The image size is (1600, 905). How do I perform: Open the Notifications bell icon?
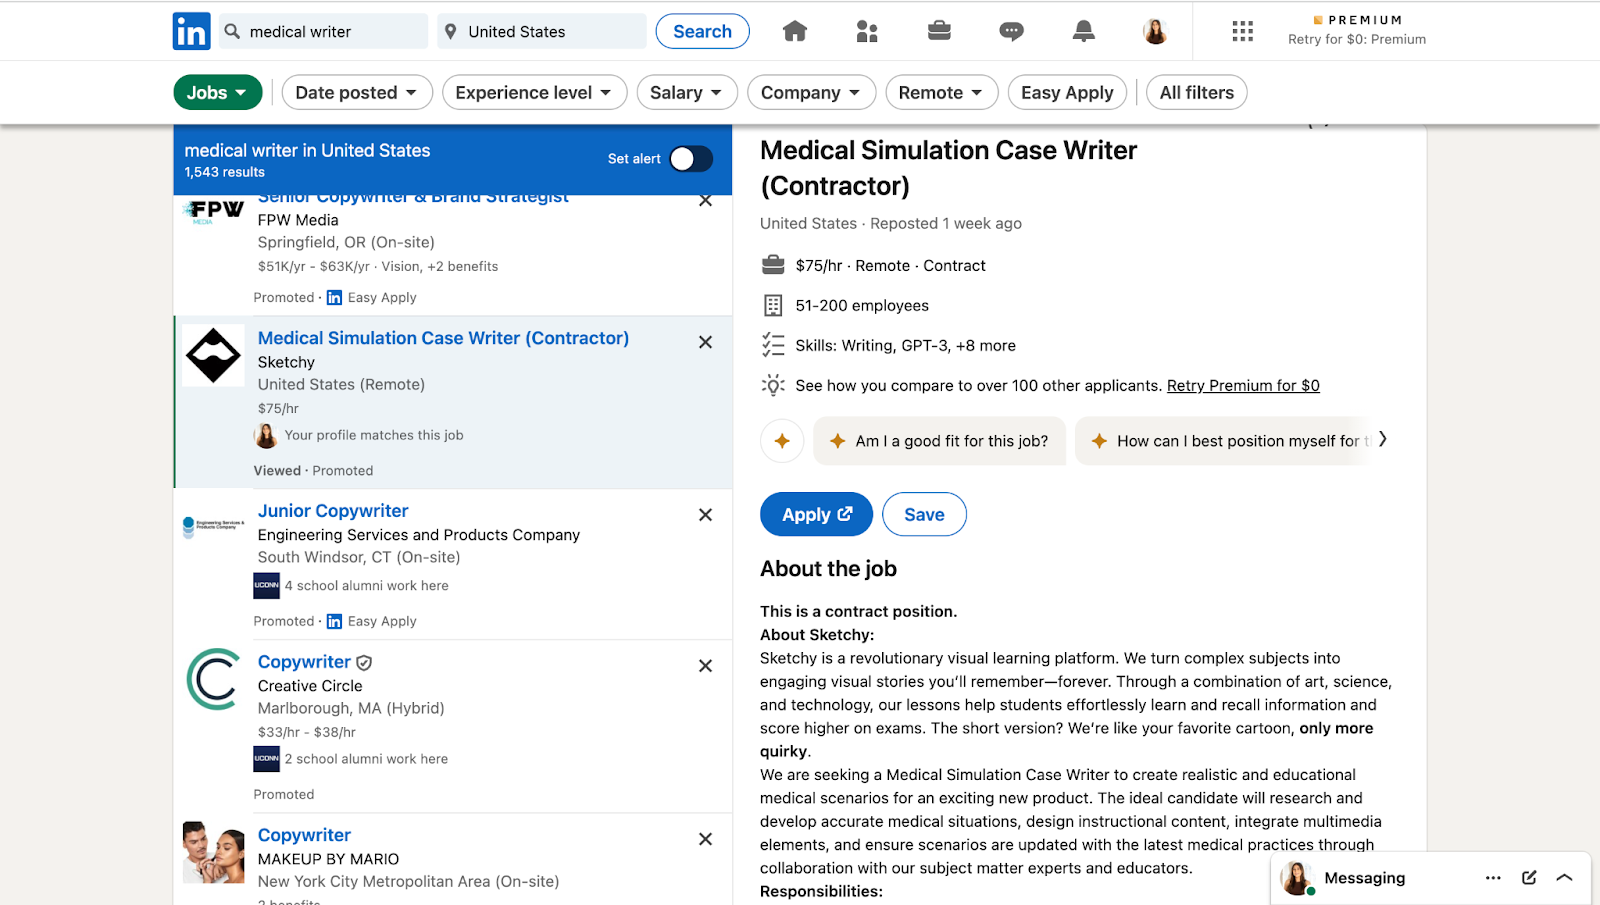pyautogui.click(x=1083, y=31)
